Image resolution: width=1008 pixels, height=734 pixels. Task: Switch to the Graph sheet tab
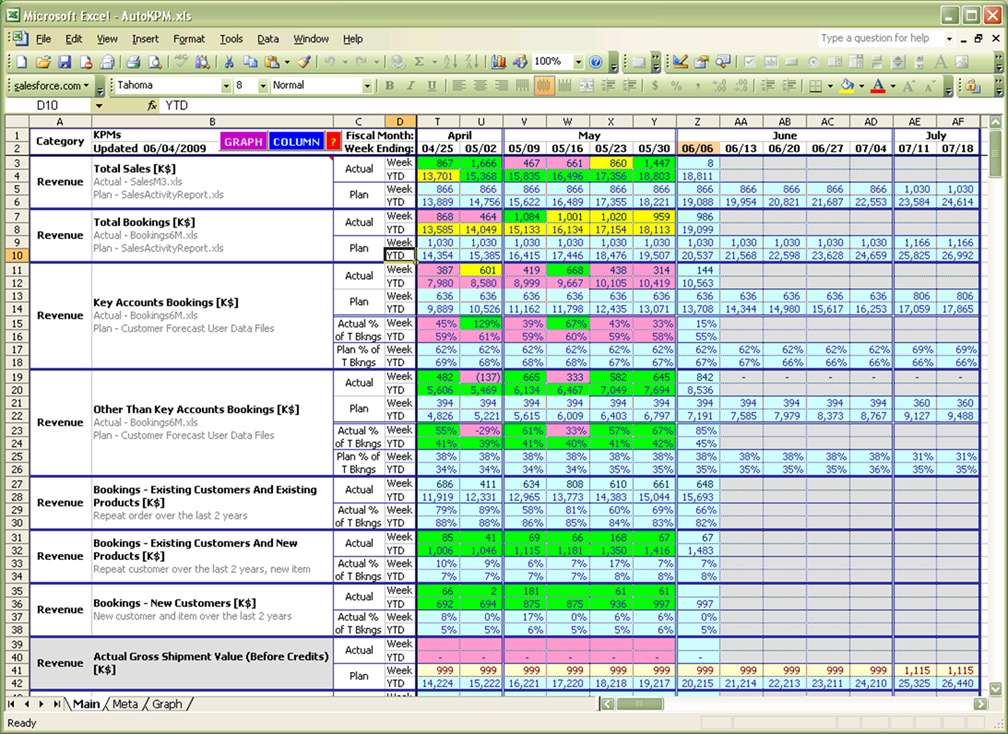tap(167, 704)
